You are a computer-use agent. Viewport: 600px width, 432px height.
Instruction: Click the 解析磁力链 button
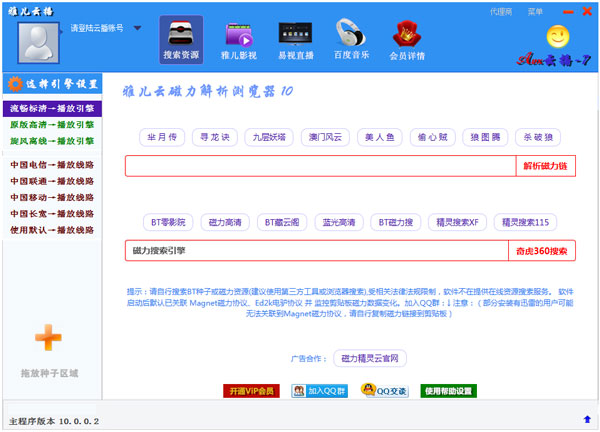click(x=546, y=166)
